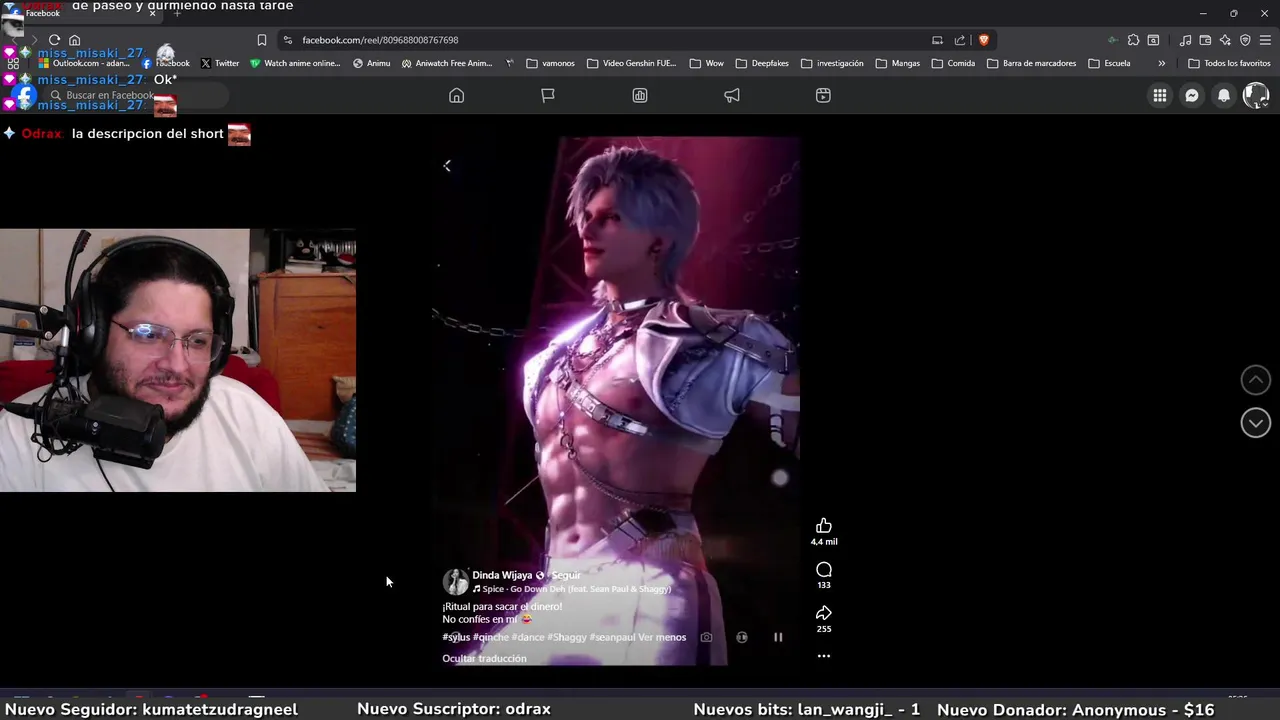Open the share icon in address bar
The image size is (1280, 720).
[960, 40]
